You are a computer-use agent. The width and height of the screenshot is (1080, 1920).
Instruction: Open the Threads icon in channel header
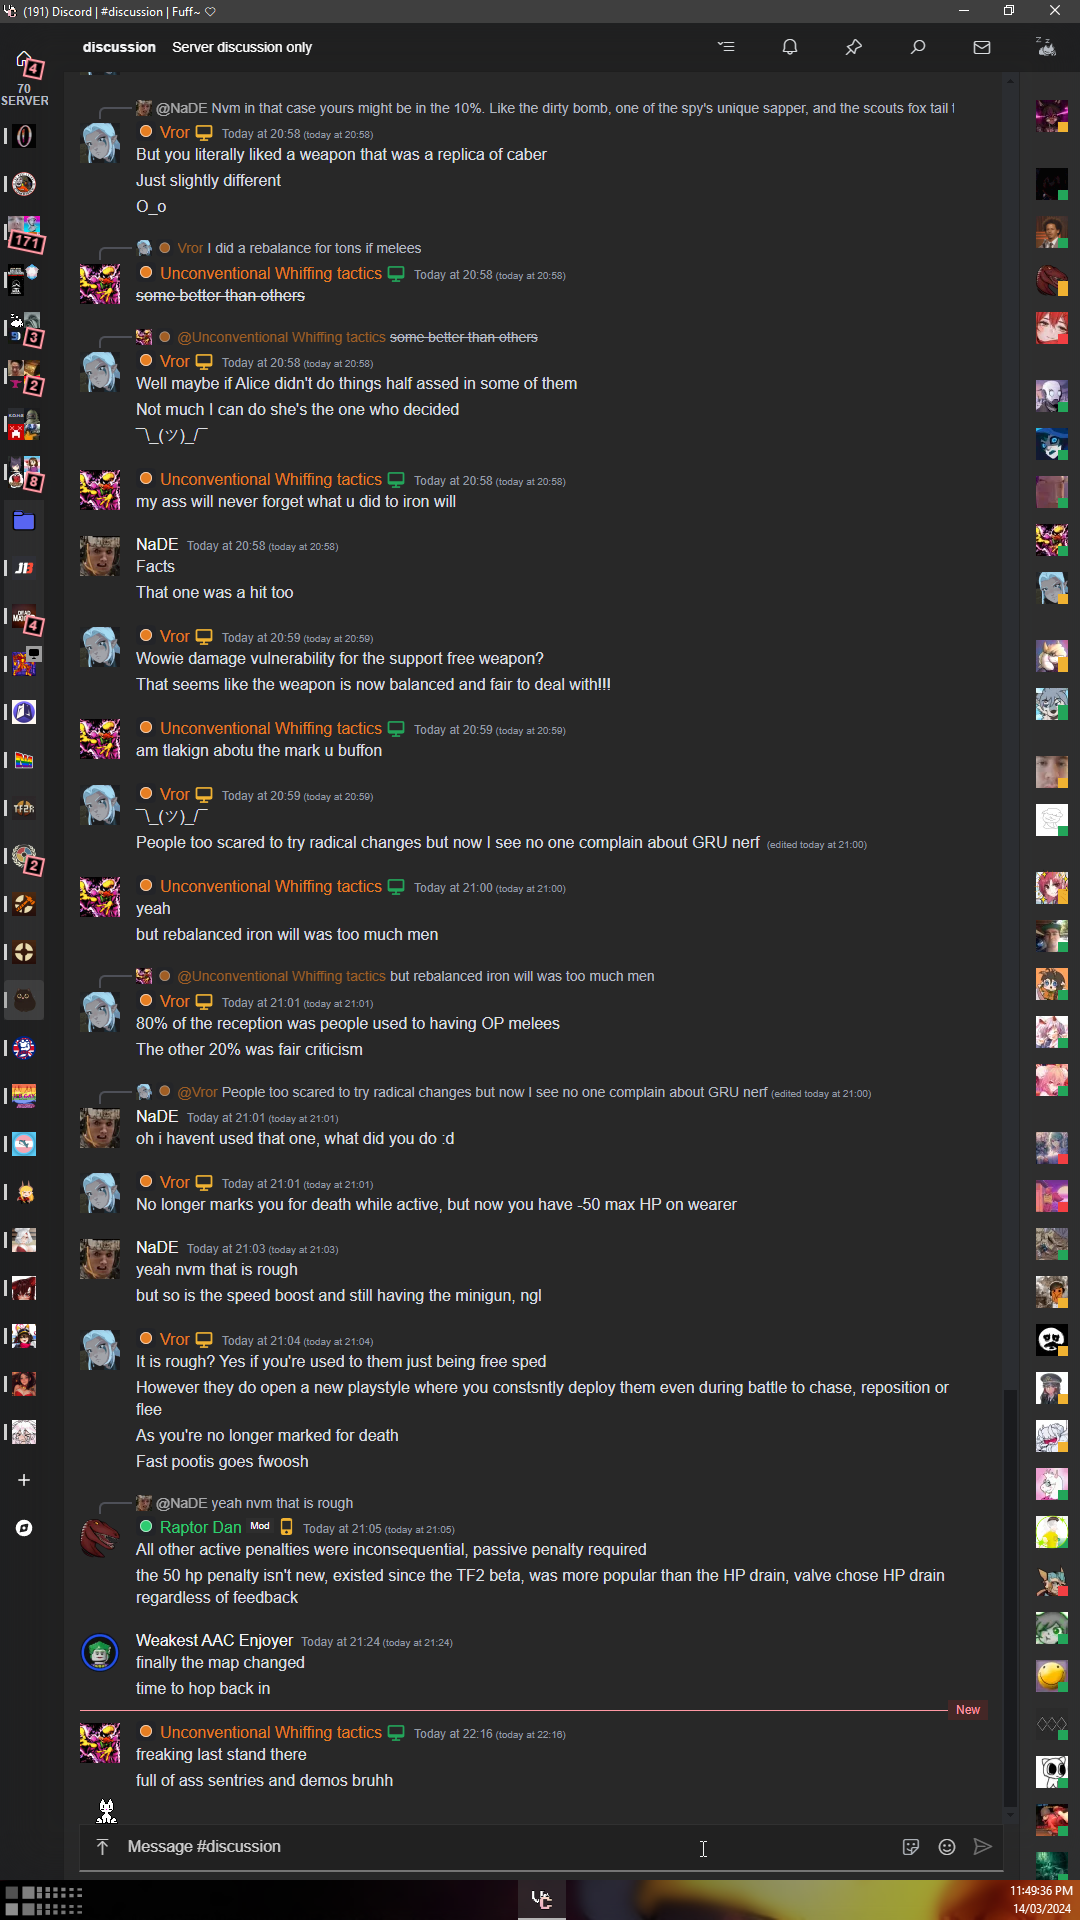pyautogui.click(x=726, y=47)
